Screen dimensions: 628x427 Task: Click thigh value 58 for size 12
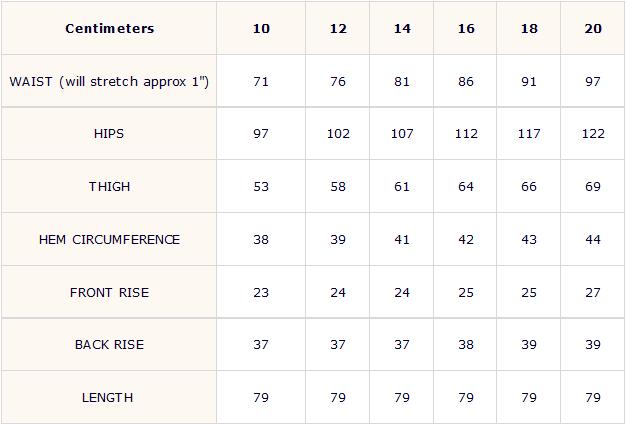click(338, 186)
